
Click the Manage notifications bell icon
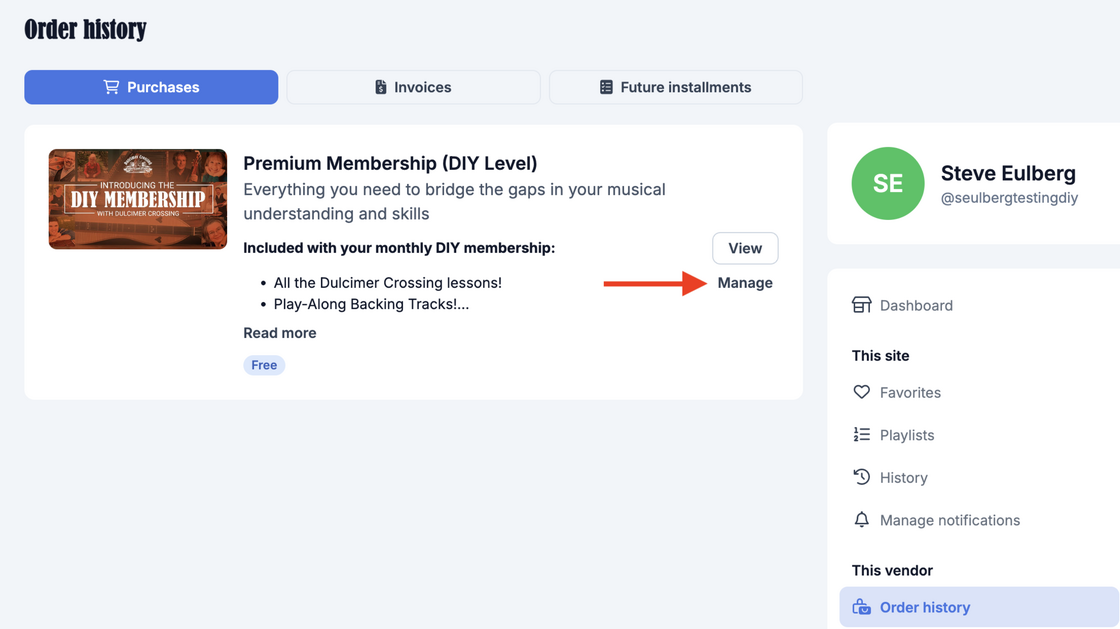pyautogui.click(x=861, y=520)
